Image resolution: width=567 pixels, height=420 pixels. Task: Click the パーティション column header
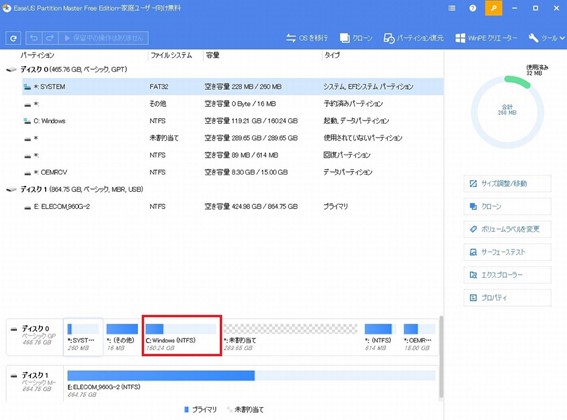click(37, 55)
